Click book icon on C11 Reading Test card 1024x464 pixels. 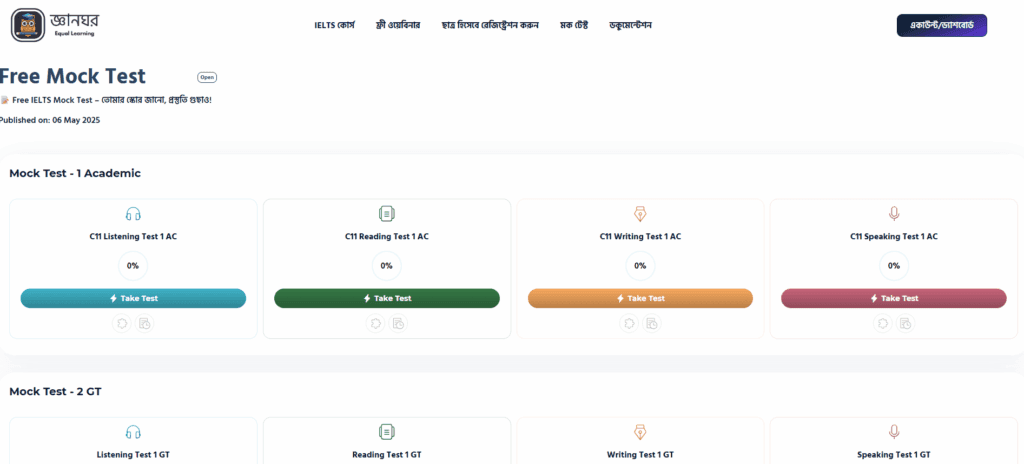[387, 214]
